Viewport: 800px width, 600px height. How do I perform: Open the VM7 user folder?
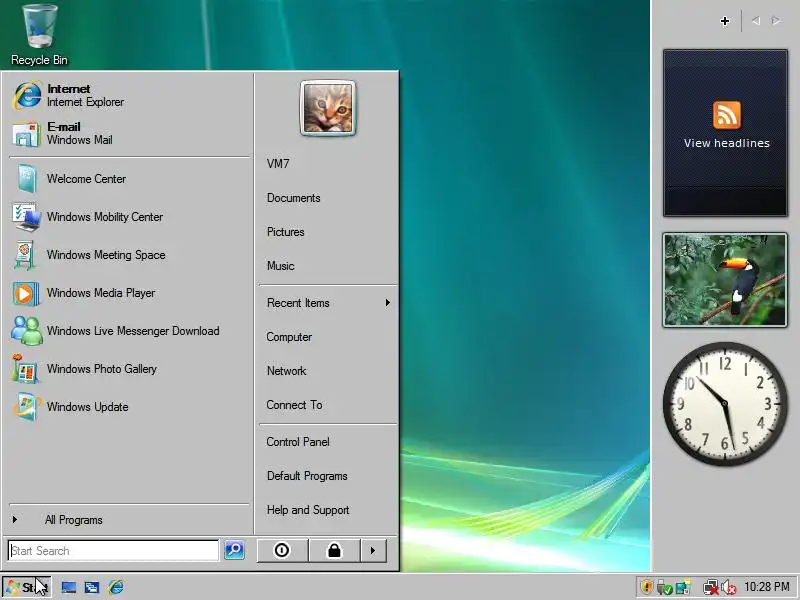(x=327, y=164)
